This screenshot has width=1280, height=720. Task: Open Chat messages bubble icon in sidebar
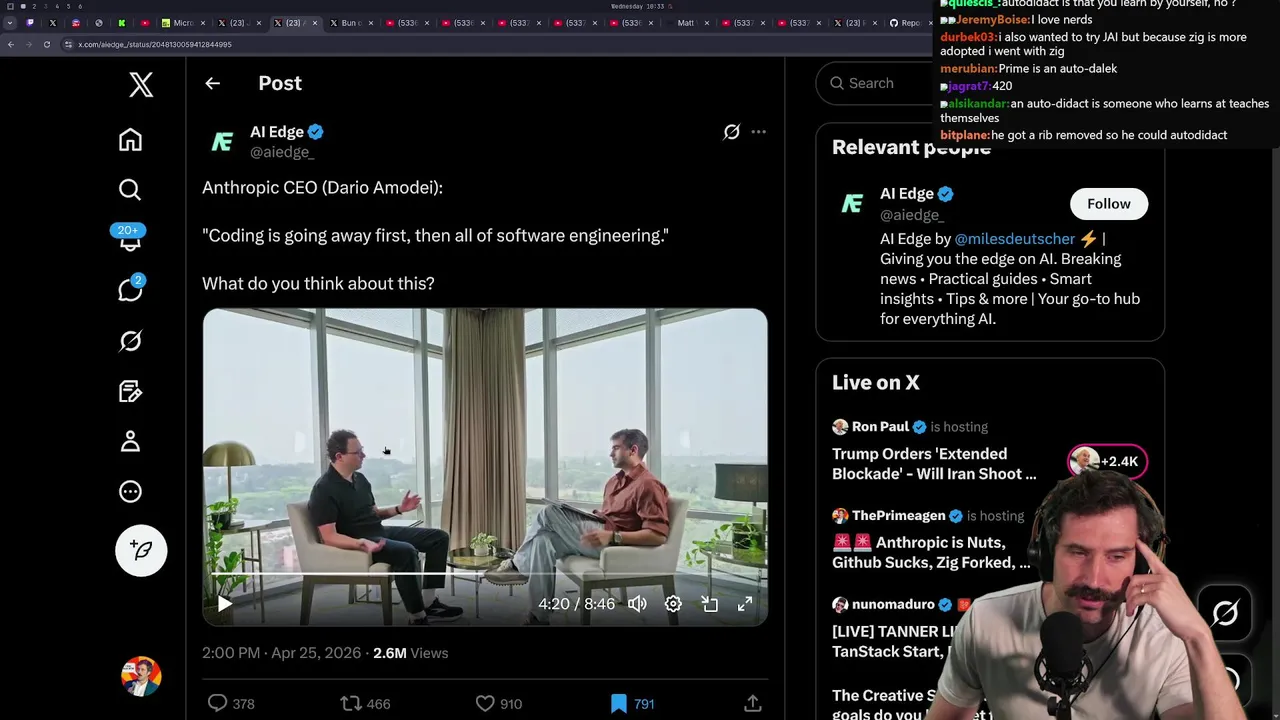point(130,289)
